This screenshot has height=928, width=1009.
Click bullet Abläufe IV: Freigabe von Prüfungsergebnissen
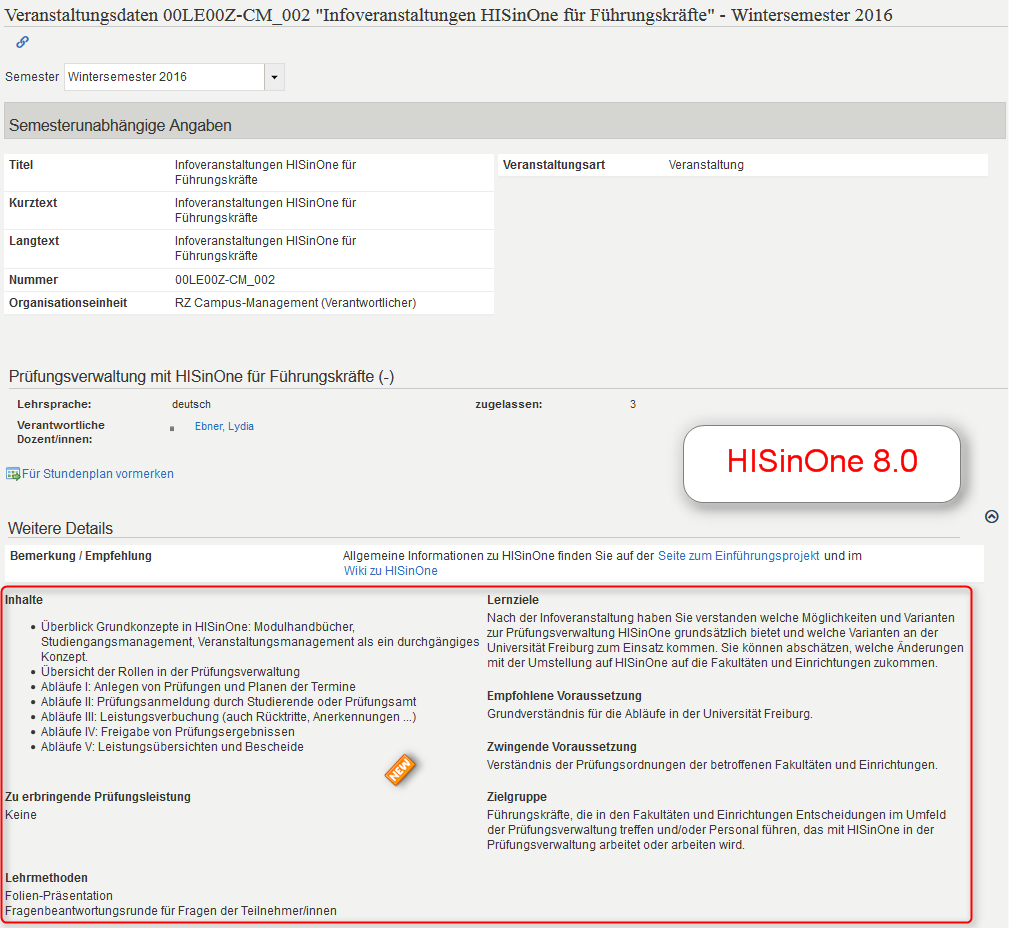coord(168,732)
